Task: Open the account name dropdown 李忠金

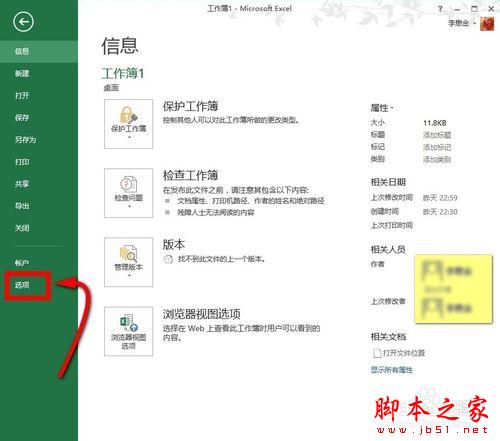Action: pos(462,23)
